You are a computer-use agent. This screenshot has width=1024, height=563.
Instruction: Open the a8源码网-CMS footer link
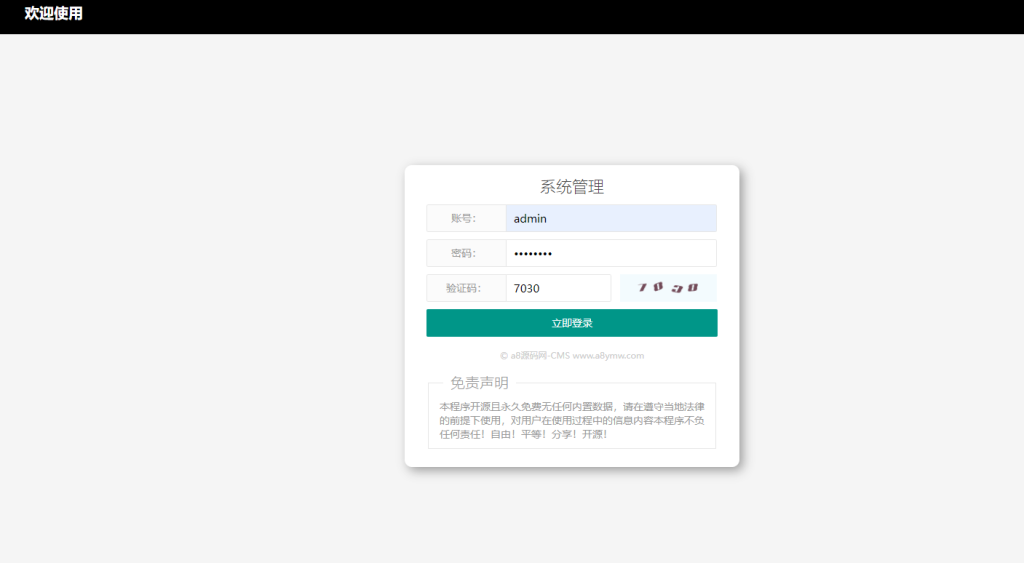click(x=571, y=356)
